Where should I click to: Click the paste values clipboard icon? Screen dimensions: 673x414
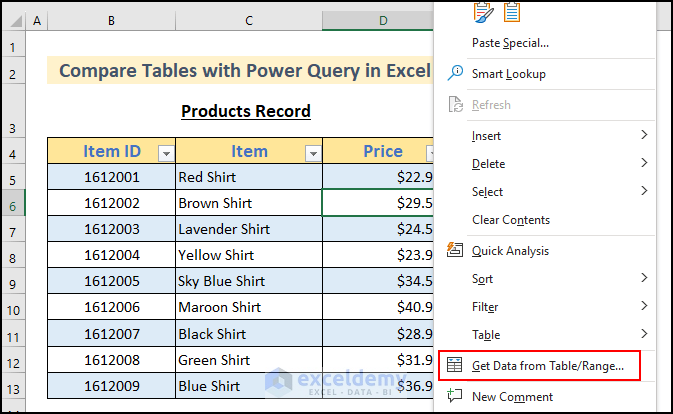pyautogui.click(x=512, y=12)
